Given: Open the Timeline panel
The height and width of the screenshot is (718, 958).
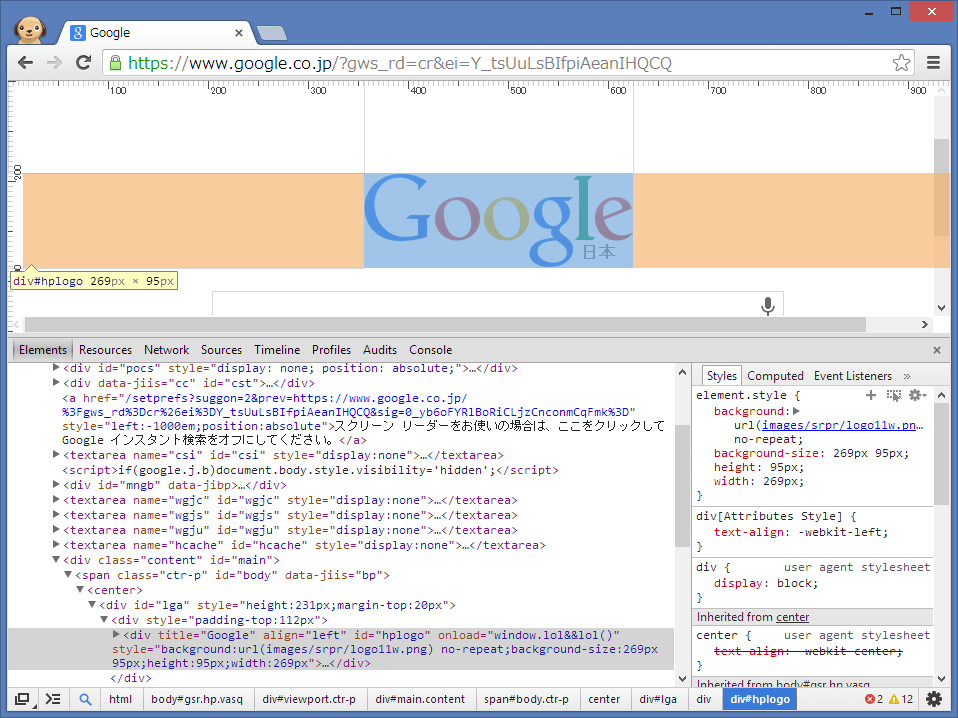Looking at the screenshot, I should (x=277, y=350).
